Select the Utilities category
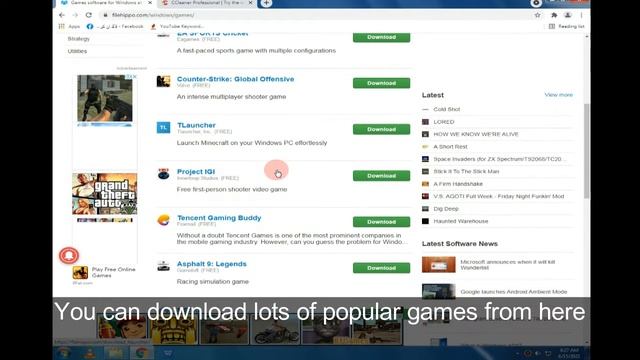 point(78,51)
